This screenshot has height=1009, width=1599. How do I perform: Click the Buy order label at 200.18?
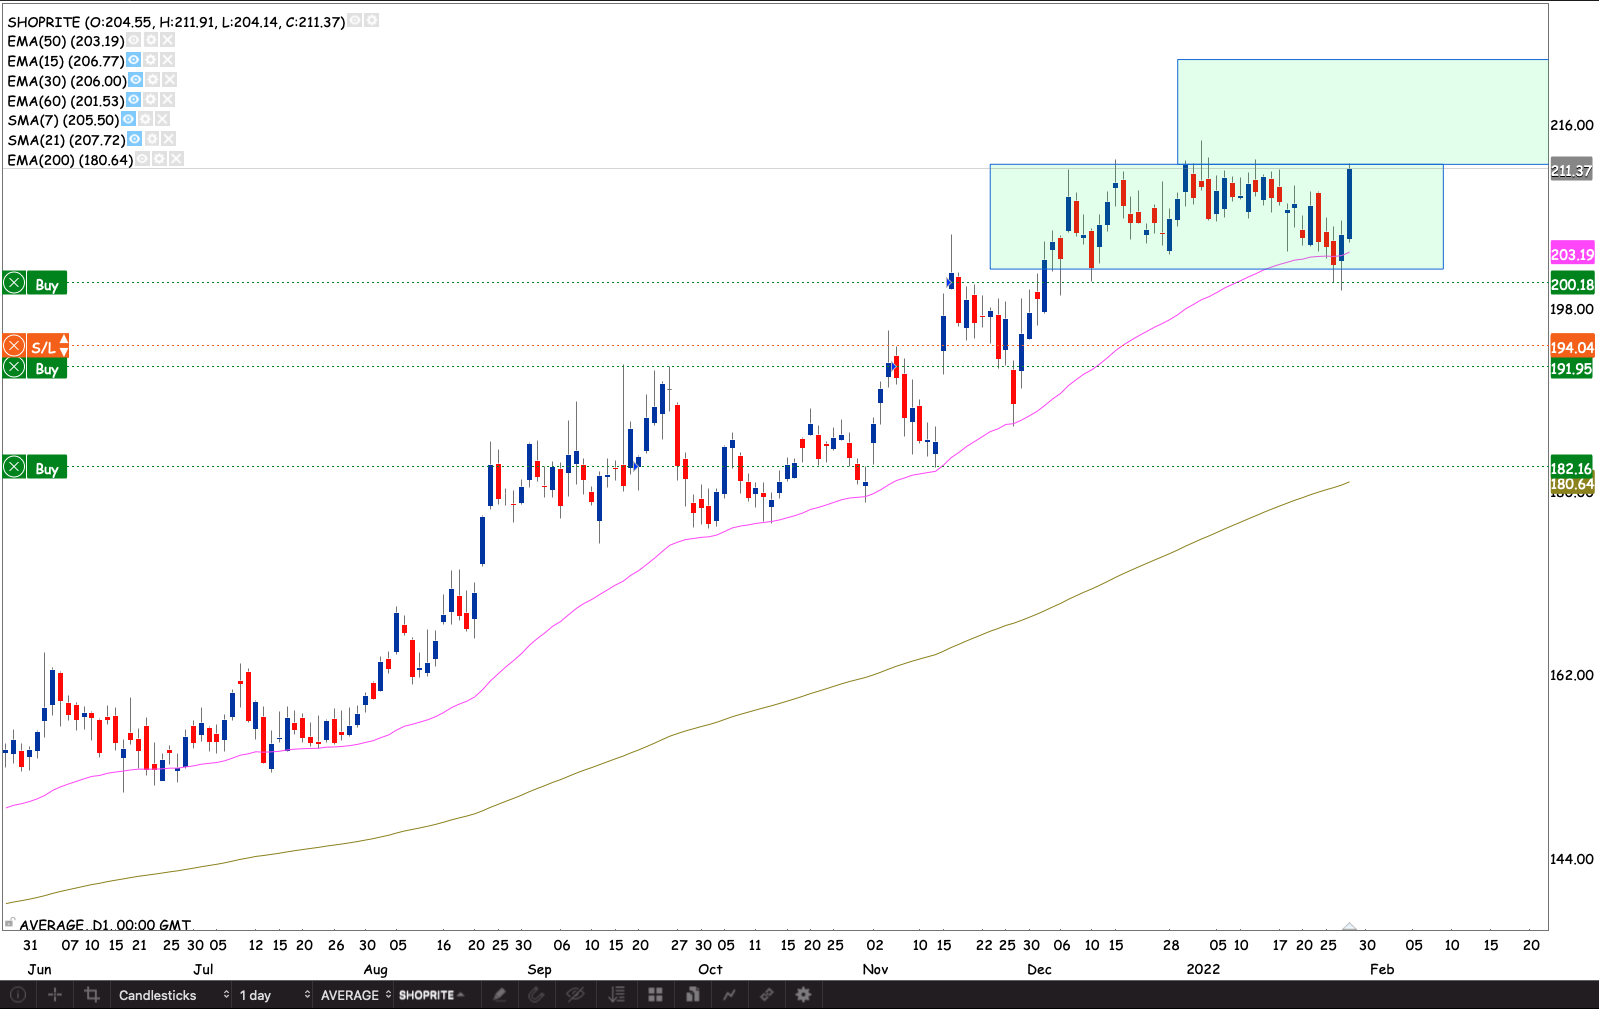[46, 284]
